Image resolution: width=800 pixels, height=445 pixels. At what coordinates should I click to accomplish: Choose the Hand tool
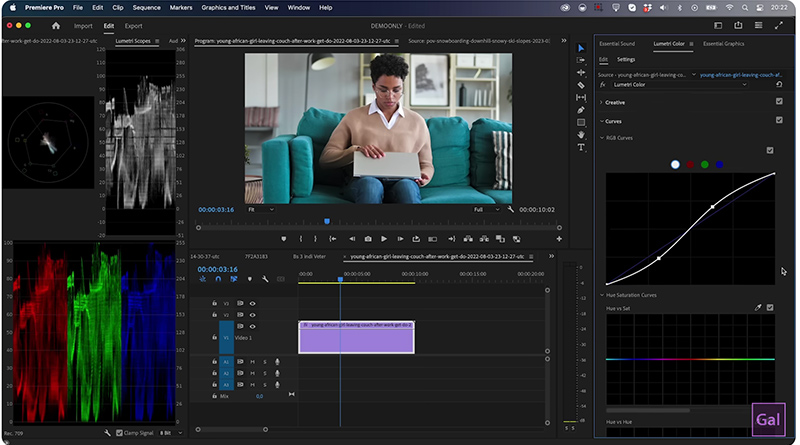click(x=581, y=135)
